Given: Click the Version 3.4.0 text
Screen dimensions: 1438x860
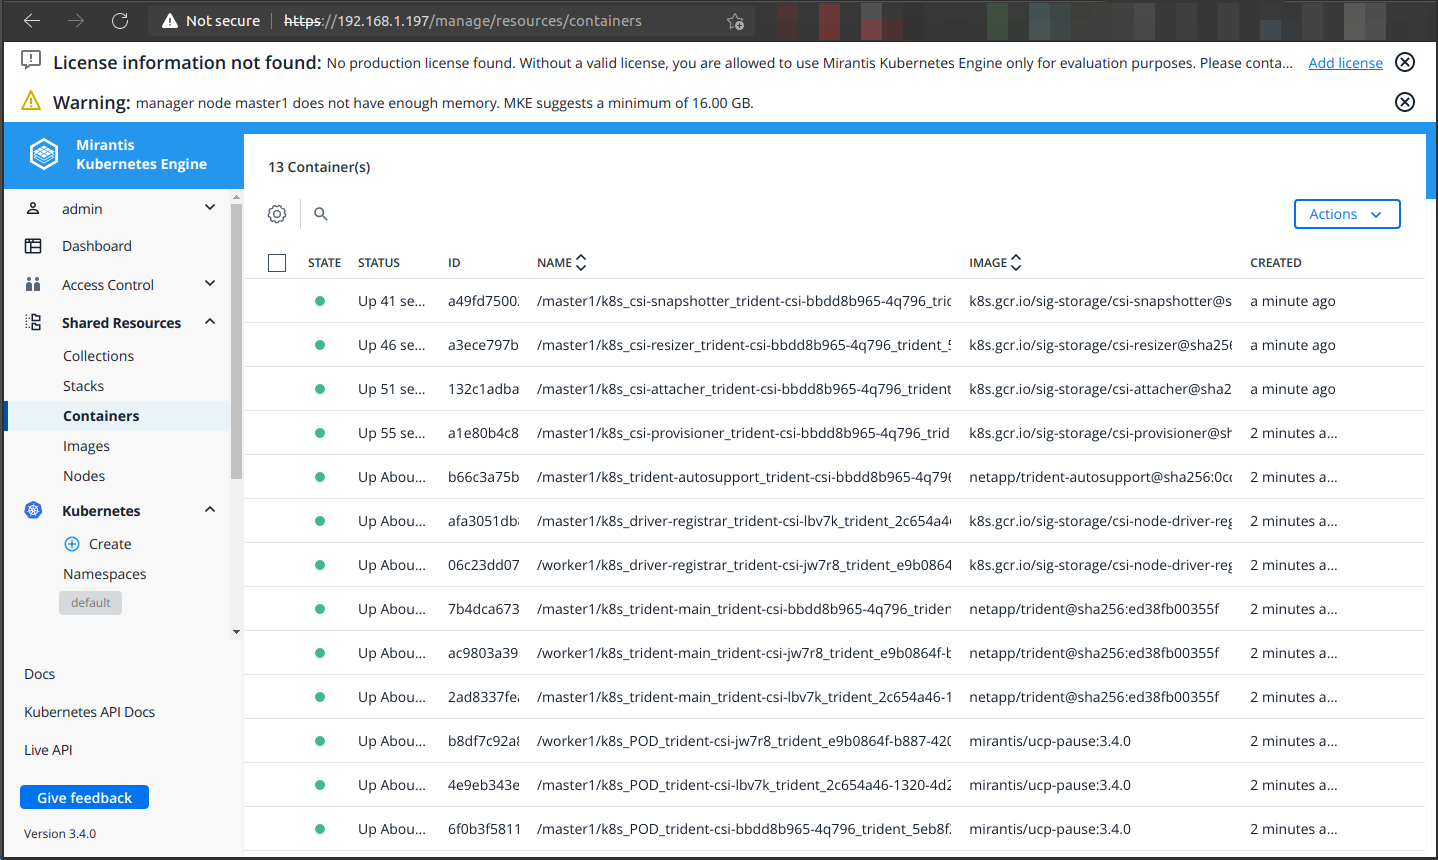Looking at the screenshot, I should click(x=60, y=834).
